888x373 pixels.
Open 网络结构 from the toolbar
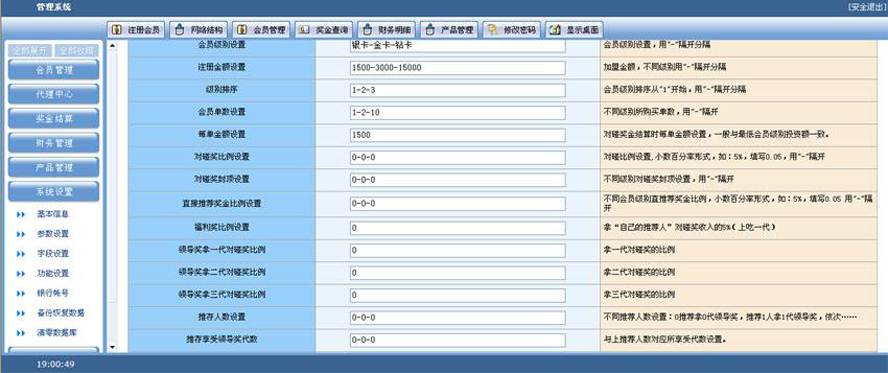[198, 29]
